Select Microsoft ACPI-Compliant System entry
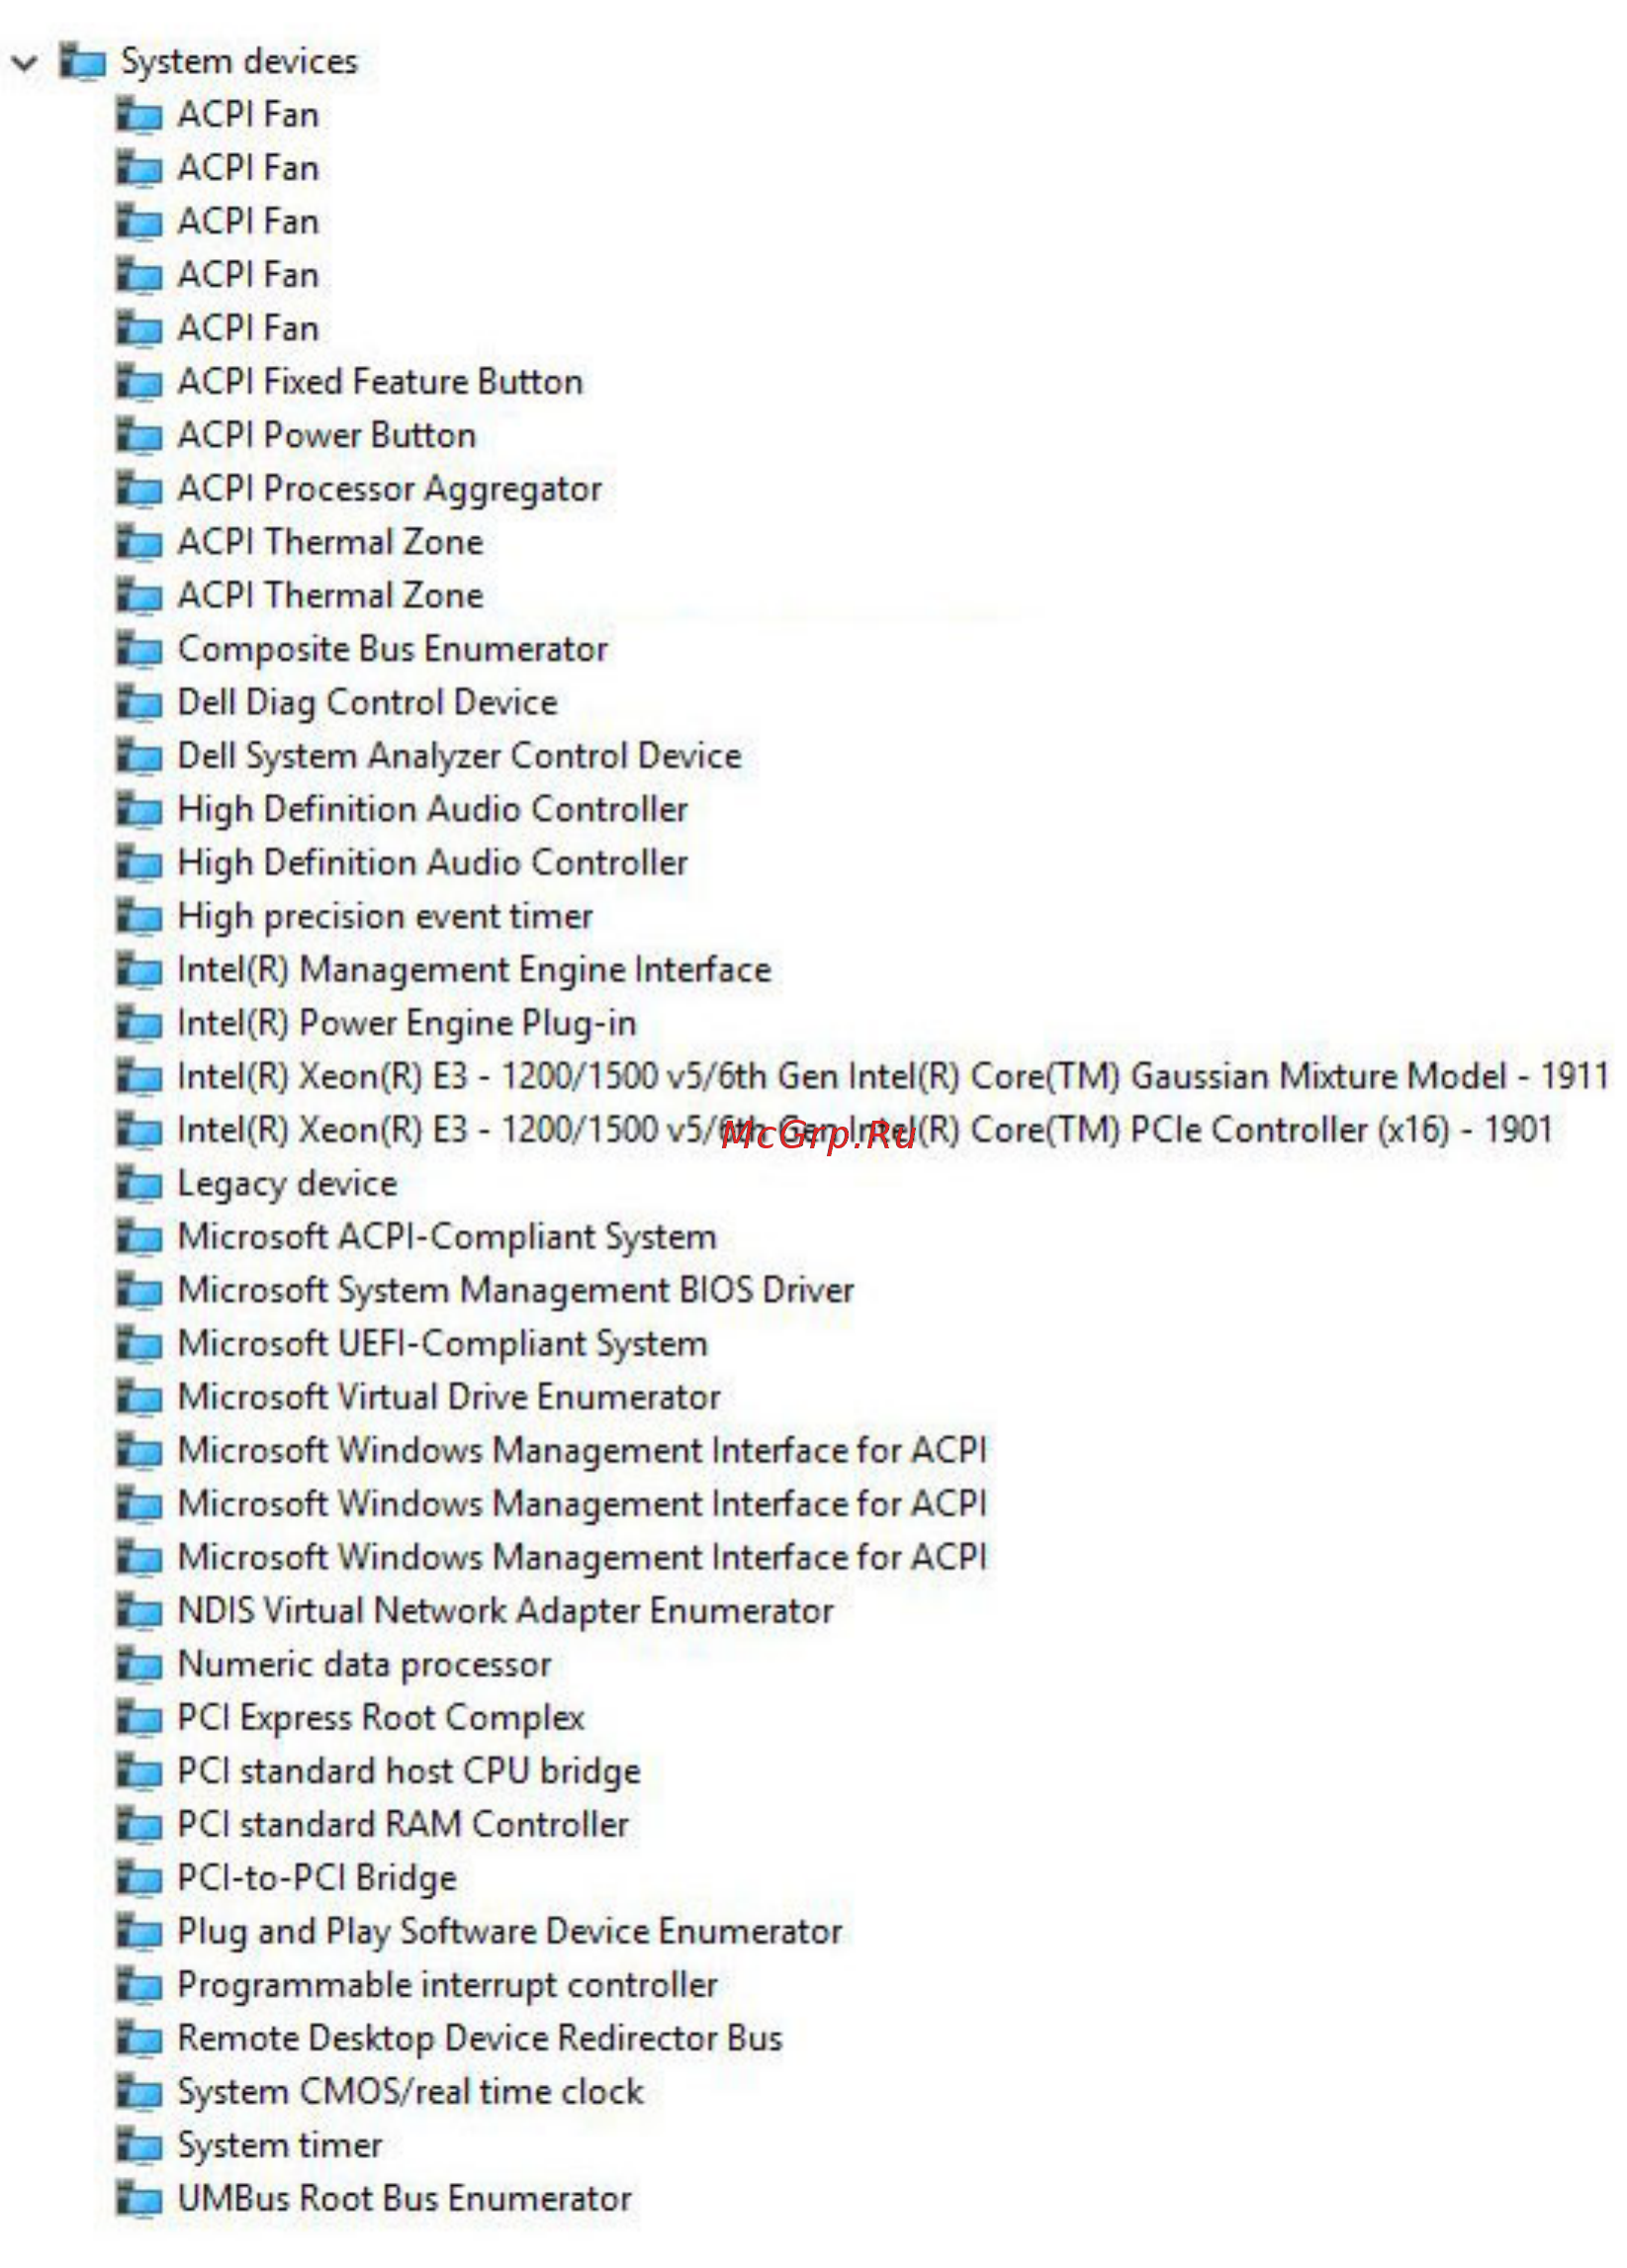 [447, 1236]
